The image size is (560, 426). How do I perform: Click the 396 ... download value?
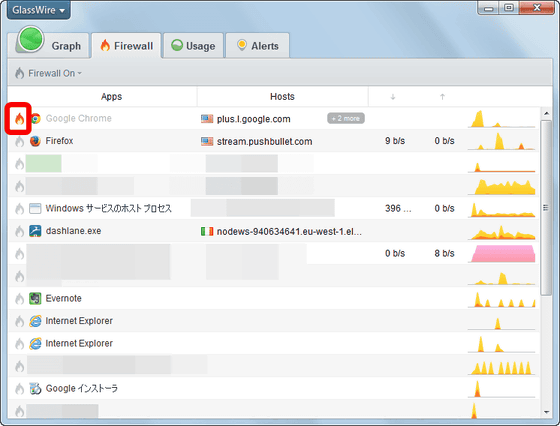tap(398, 209)
